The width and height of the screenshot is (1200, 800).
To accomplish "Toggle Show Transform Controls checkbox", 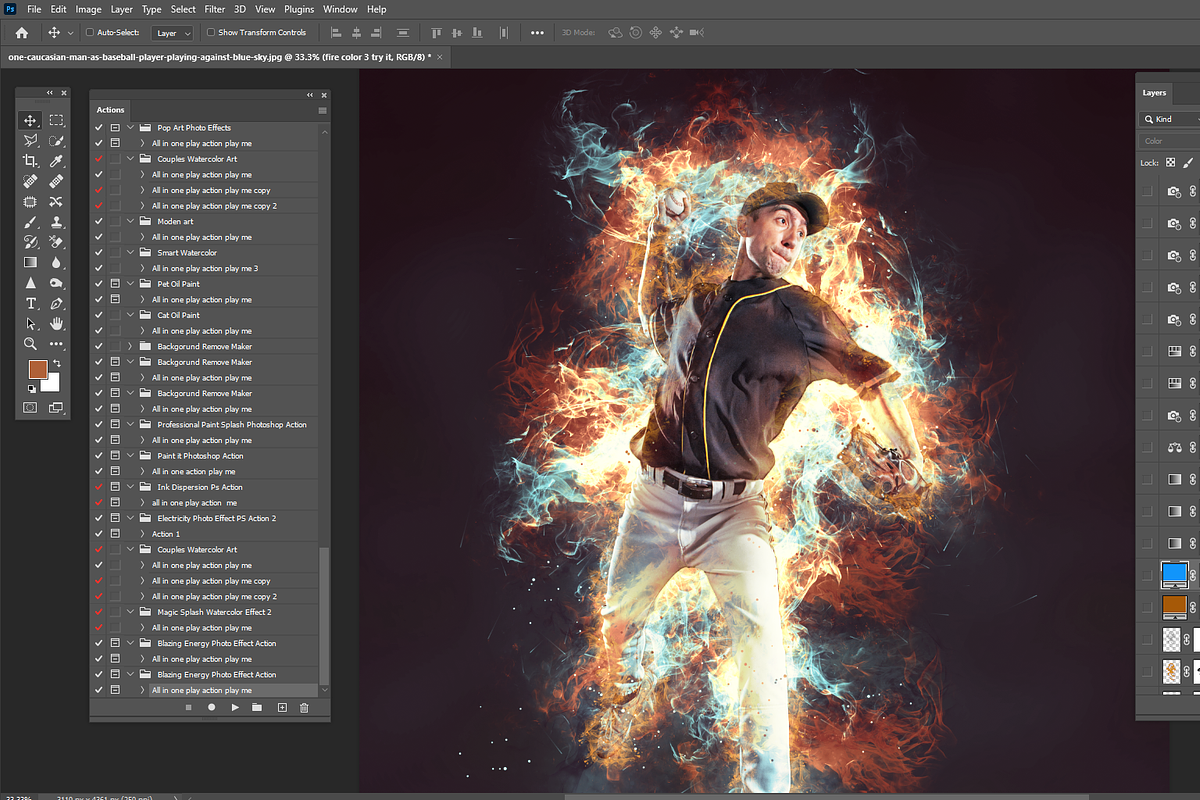I will point(211,33).
